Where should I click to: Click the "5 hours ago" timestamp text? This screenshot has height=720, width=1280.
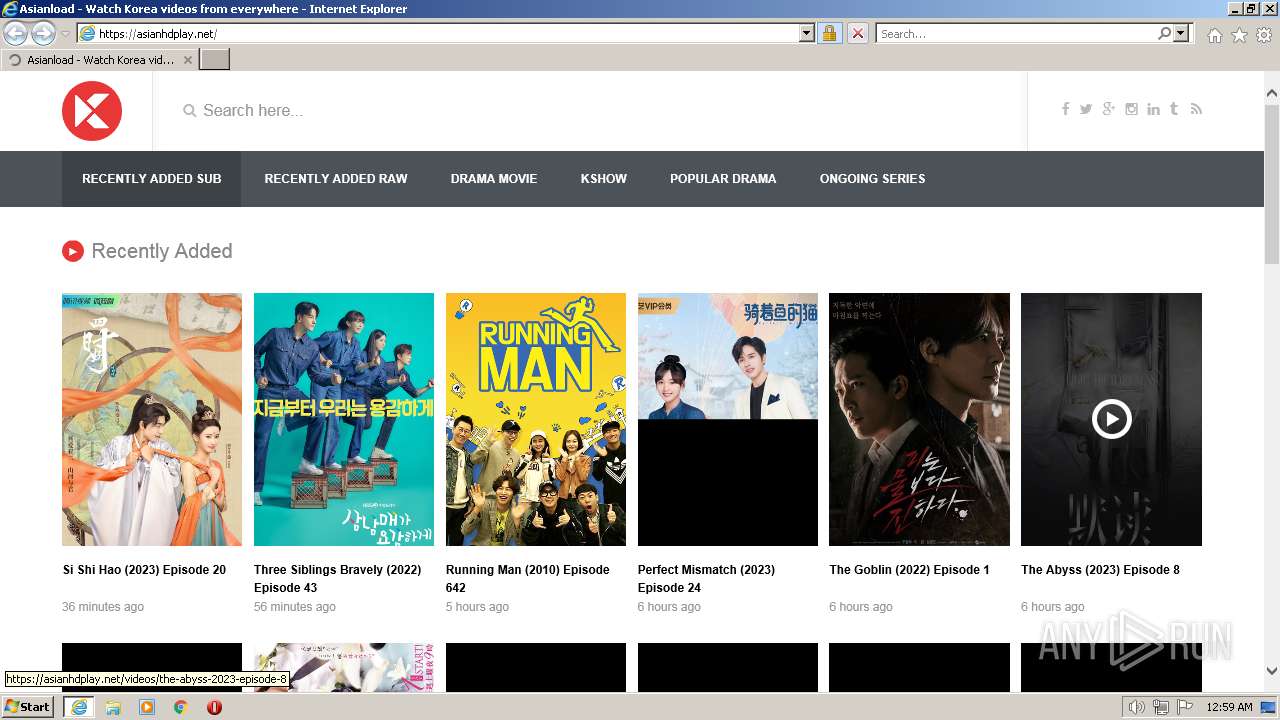point(477,607)
